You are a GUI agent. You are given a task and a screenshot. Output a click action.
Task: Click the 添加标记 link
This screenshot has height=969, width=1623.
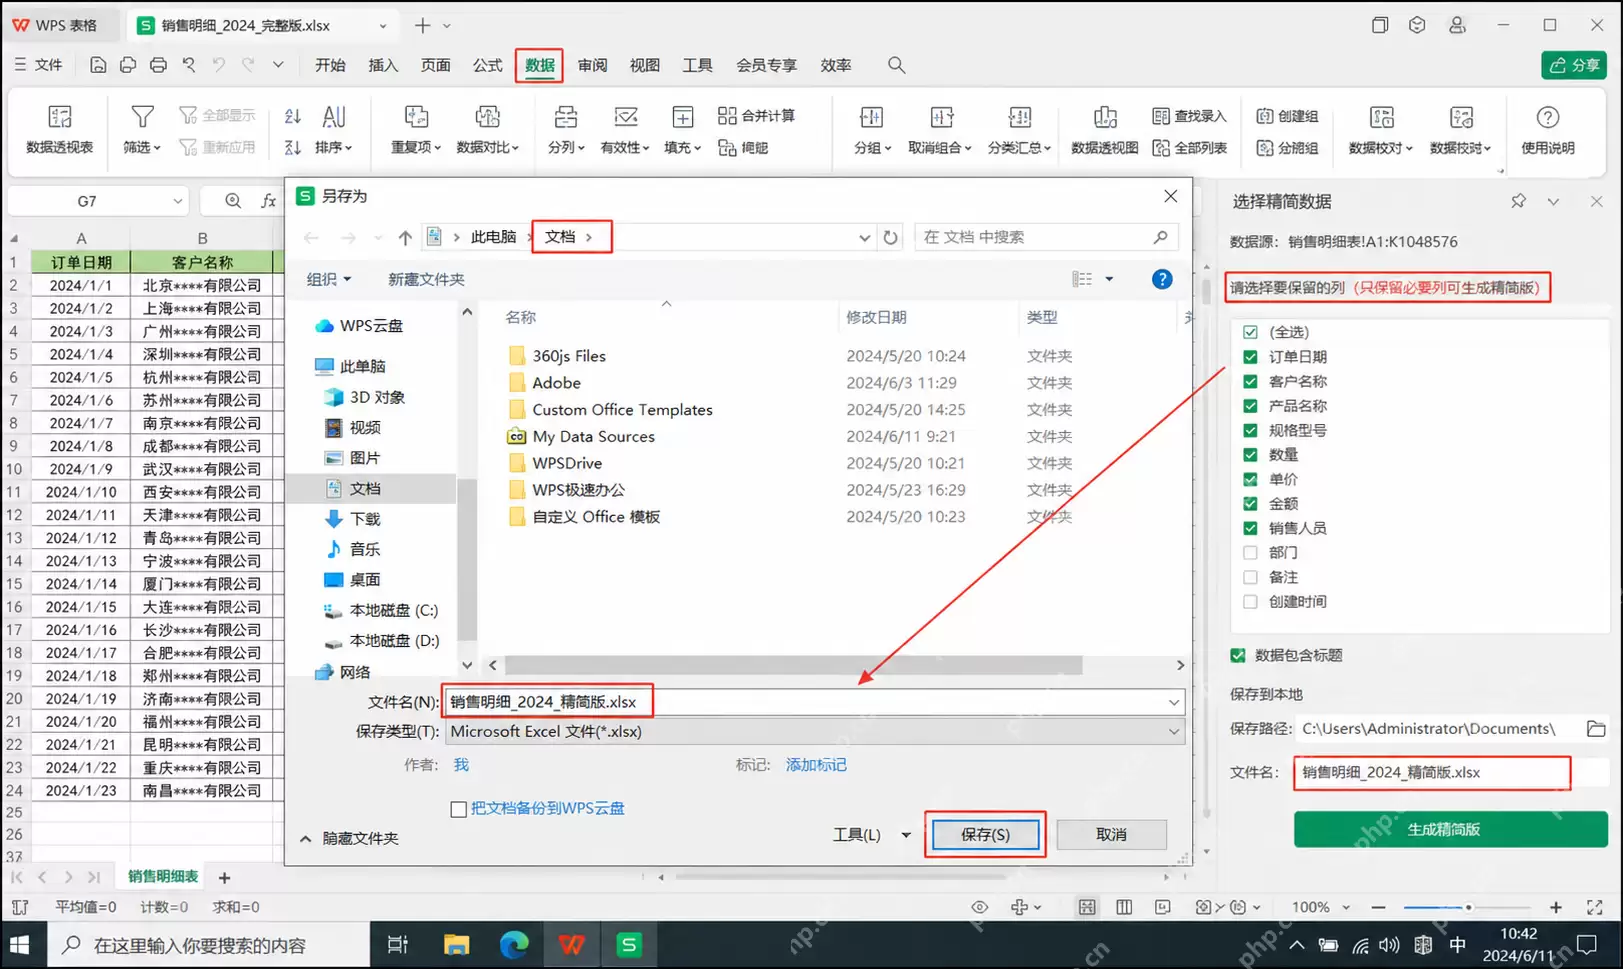(x=815, y=765)
